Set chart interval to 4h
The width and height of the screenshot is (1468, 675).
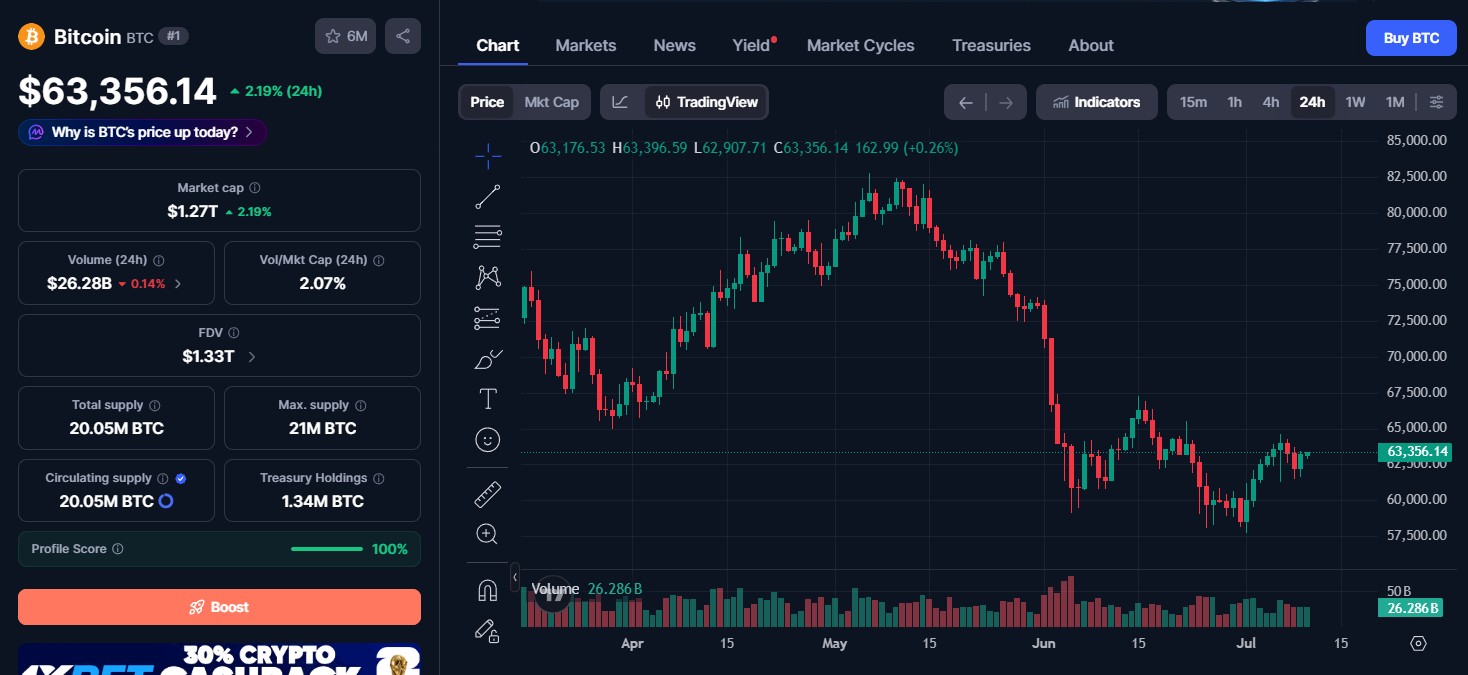tap(1271, 102)
